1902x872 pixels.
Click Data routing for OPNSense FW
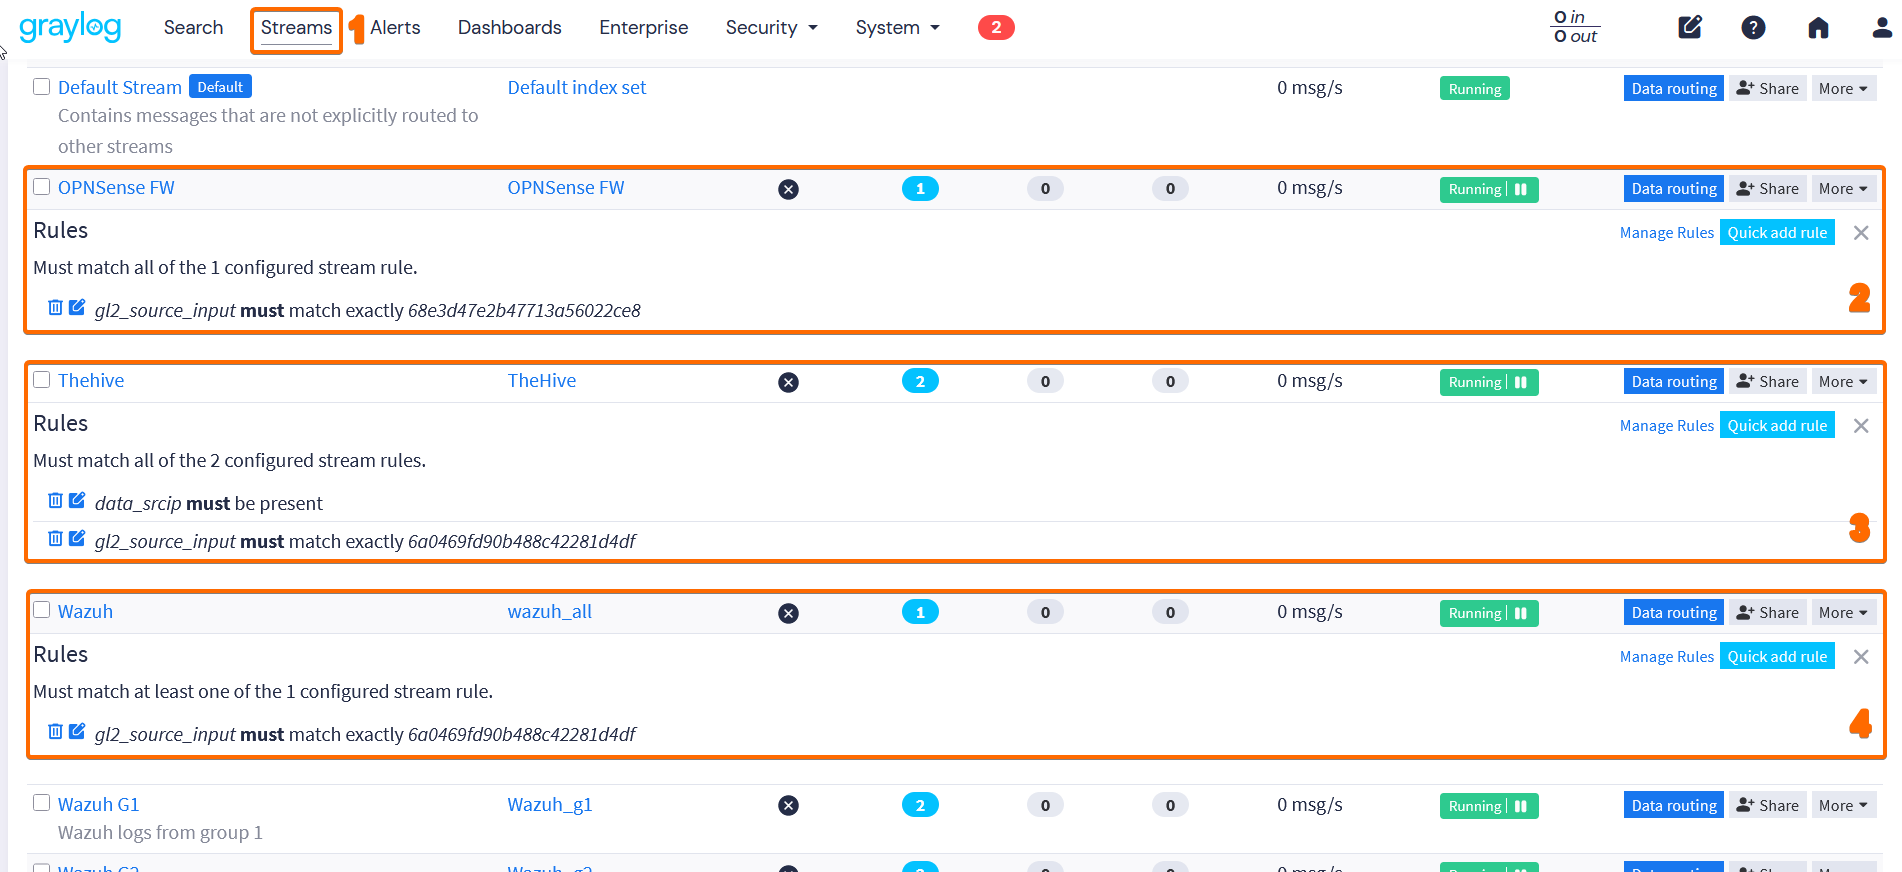click(1674, 189)
